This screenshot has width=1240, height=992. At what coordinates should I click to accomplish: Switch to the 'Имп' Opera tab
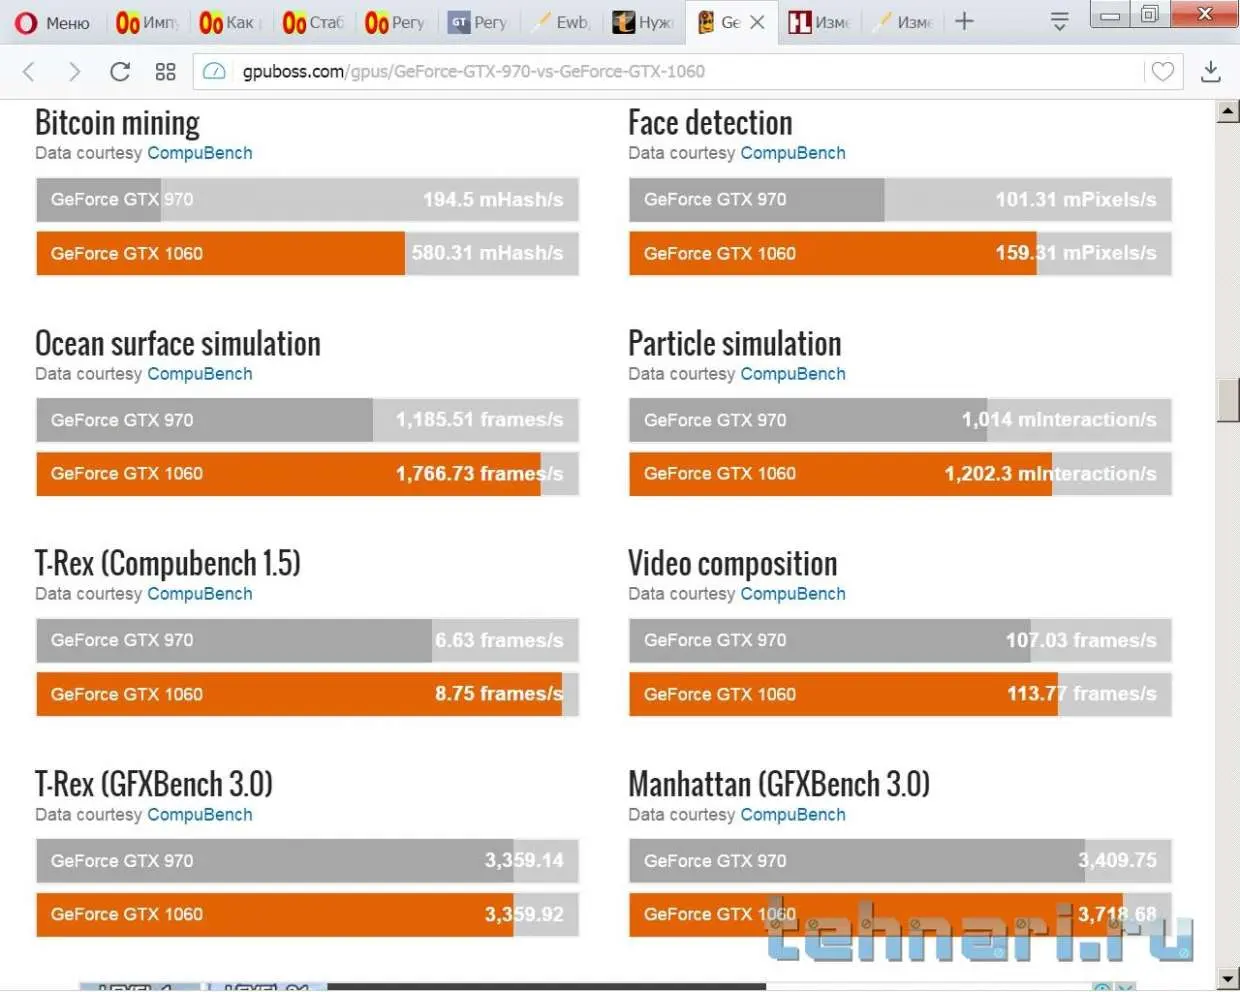pos(146,22)
